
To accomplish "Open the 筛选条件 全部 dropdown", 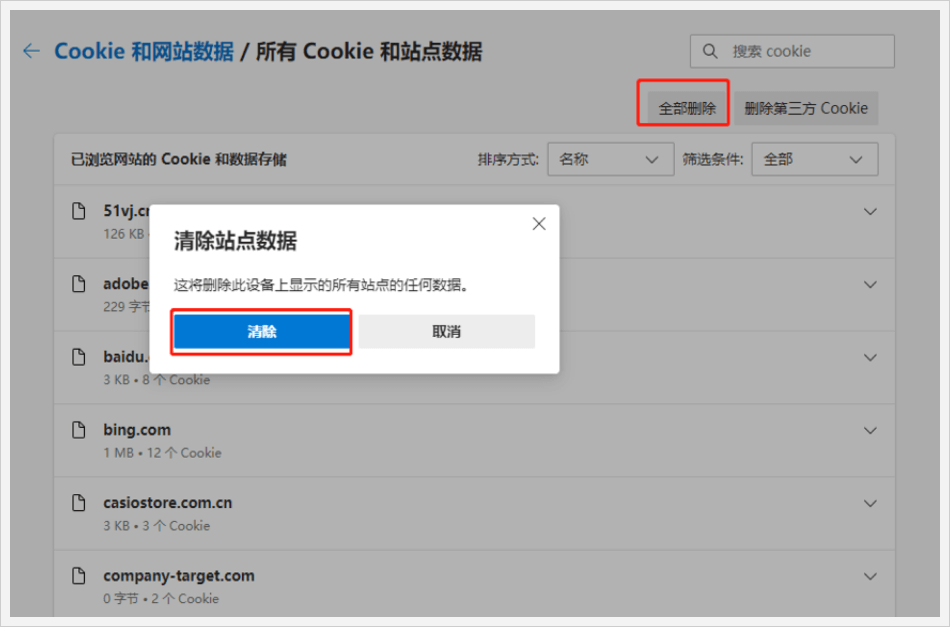I will coord(814,159).
